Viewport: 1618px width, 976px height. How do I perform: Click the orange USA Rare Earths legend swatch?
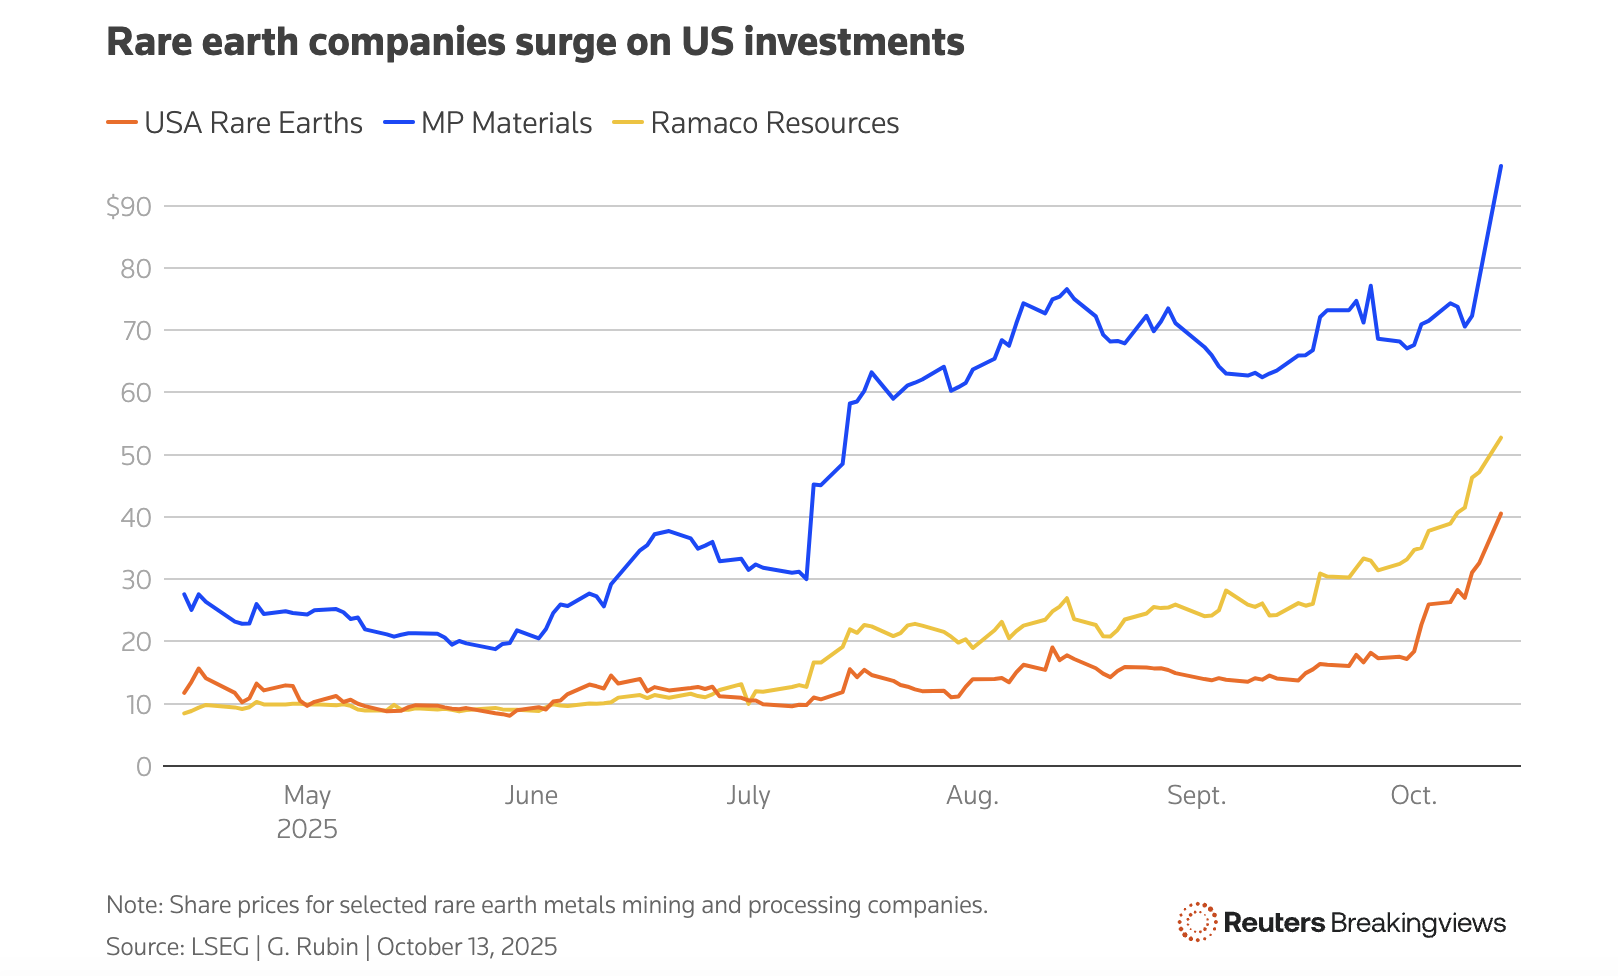pyautogui.click(x=121, y=123)
